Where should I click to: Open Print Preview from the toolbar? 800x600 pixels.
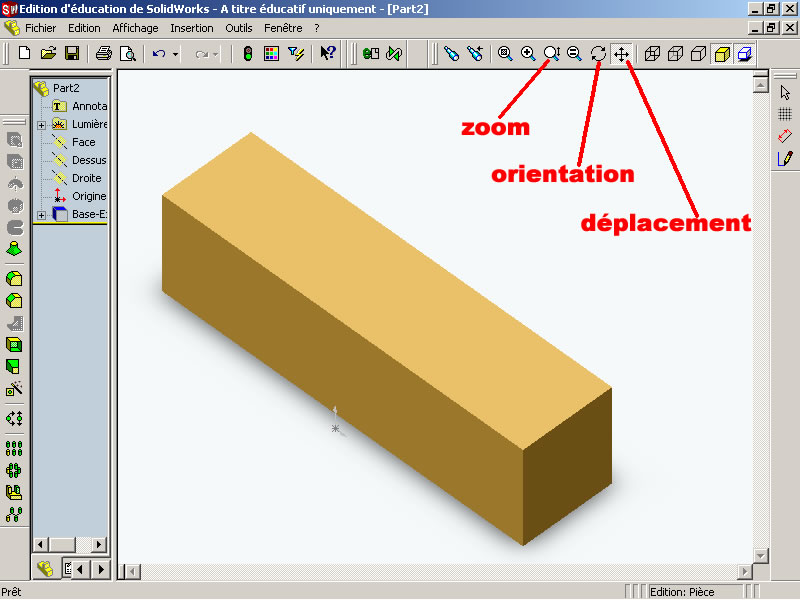click(128, 53)
